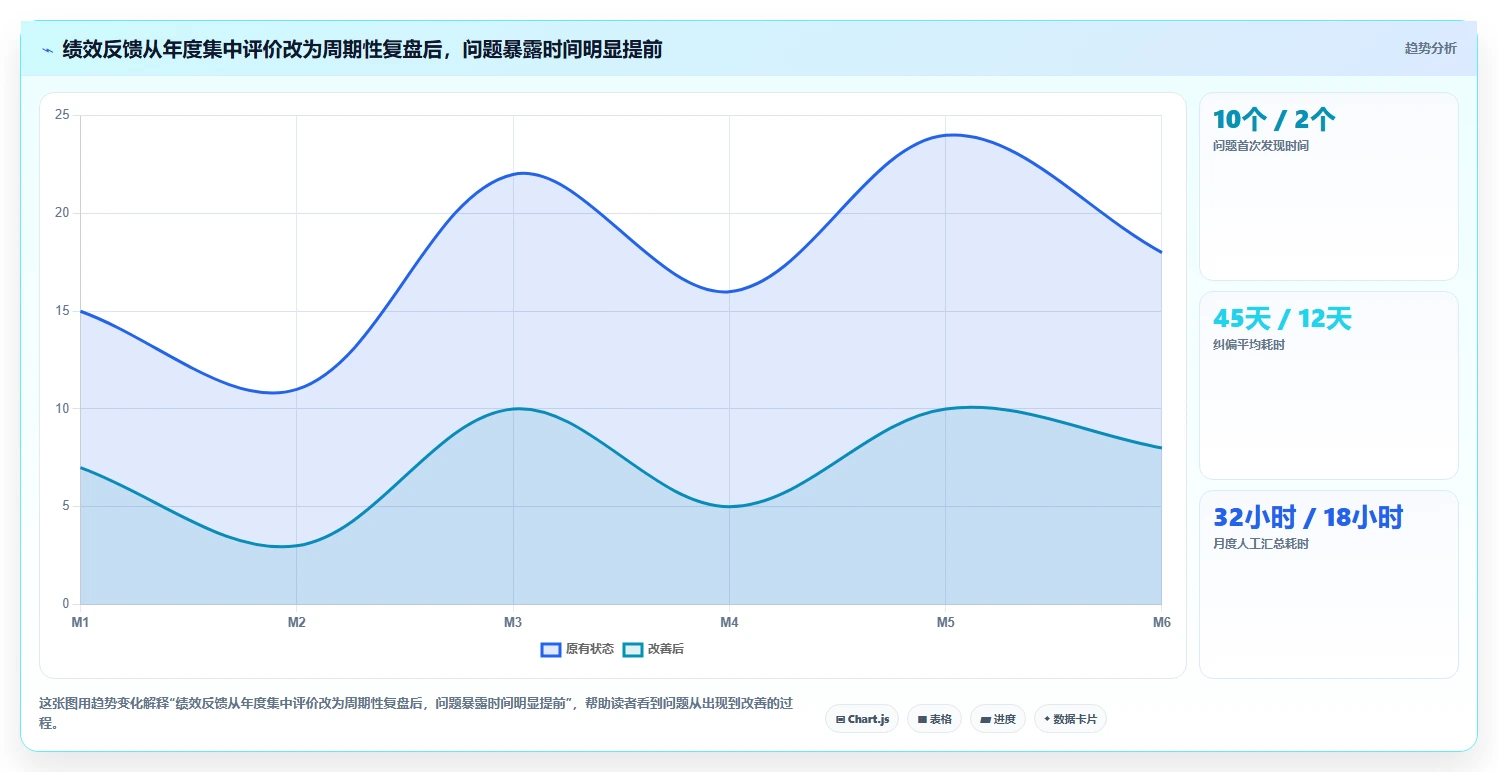Click the 10个 / 2个 metric value
1498x772 pixels.
click(1274, 120)
